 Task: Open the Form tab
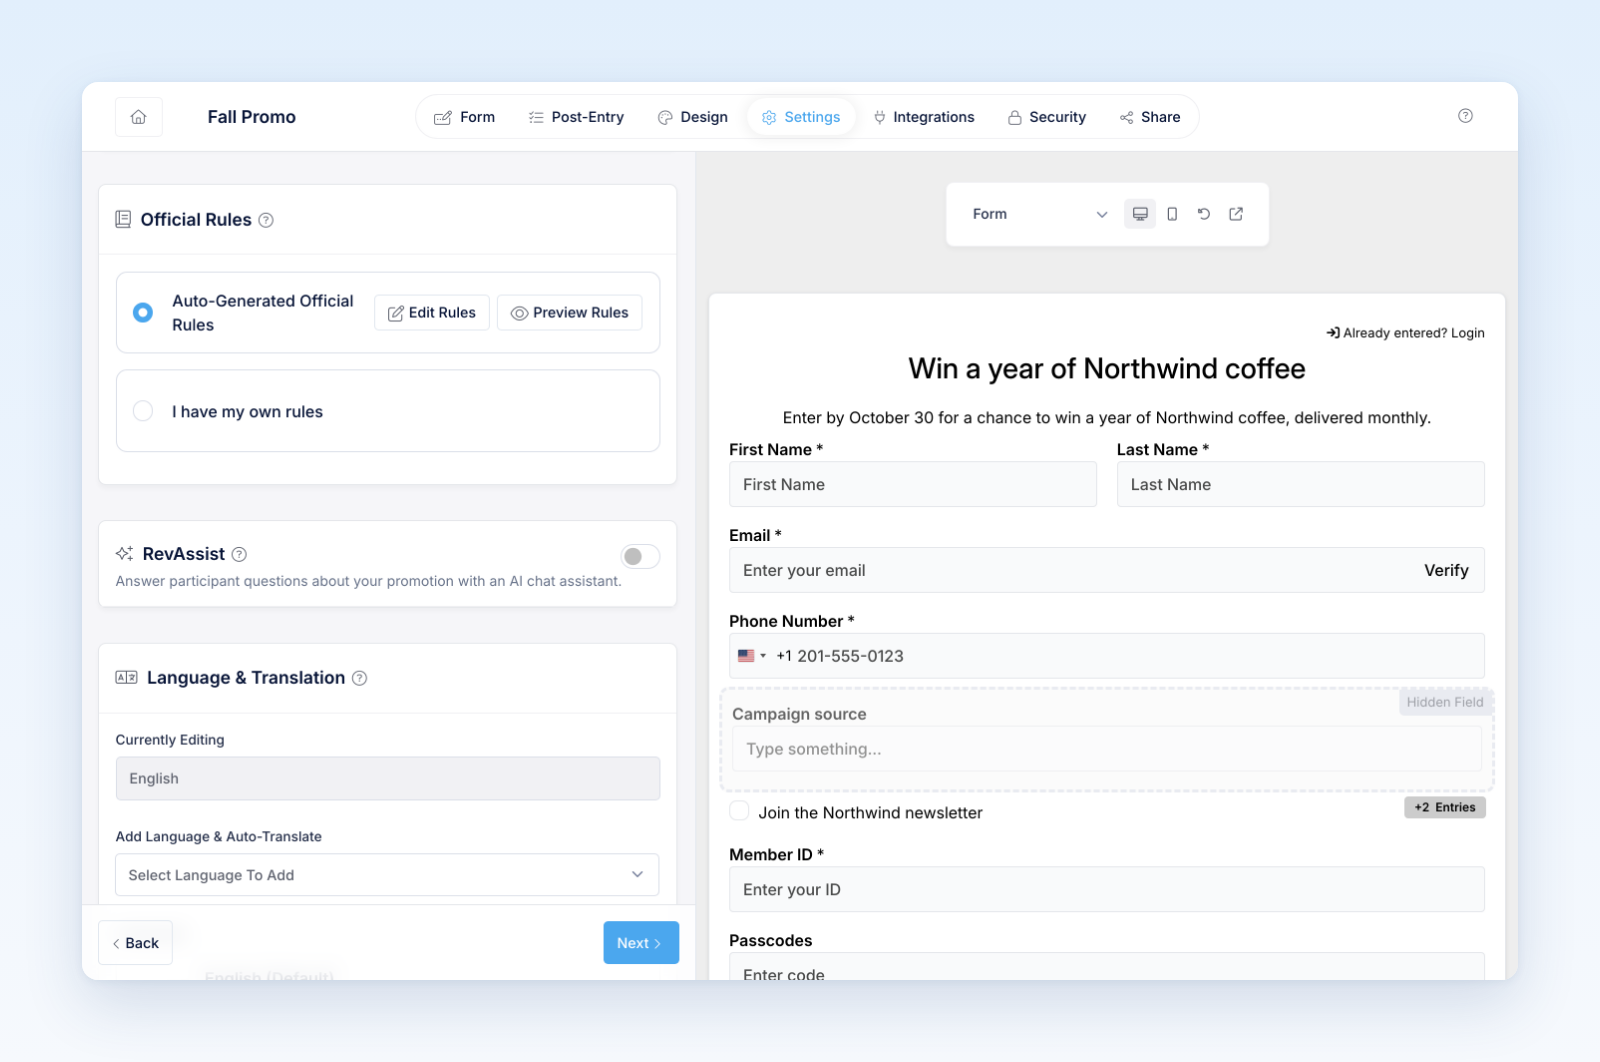tap(465, 117)
